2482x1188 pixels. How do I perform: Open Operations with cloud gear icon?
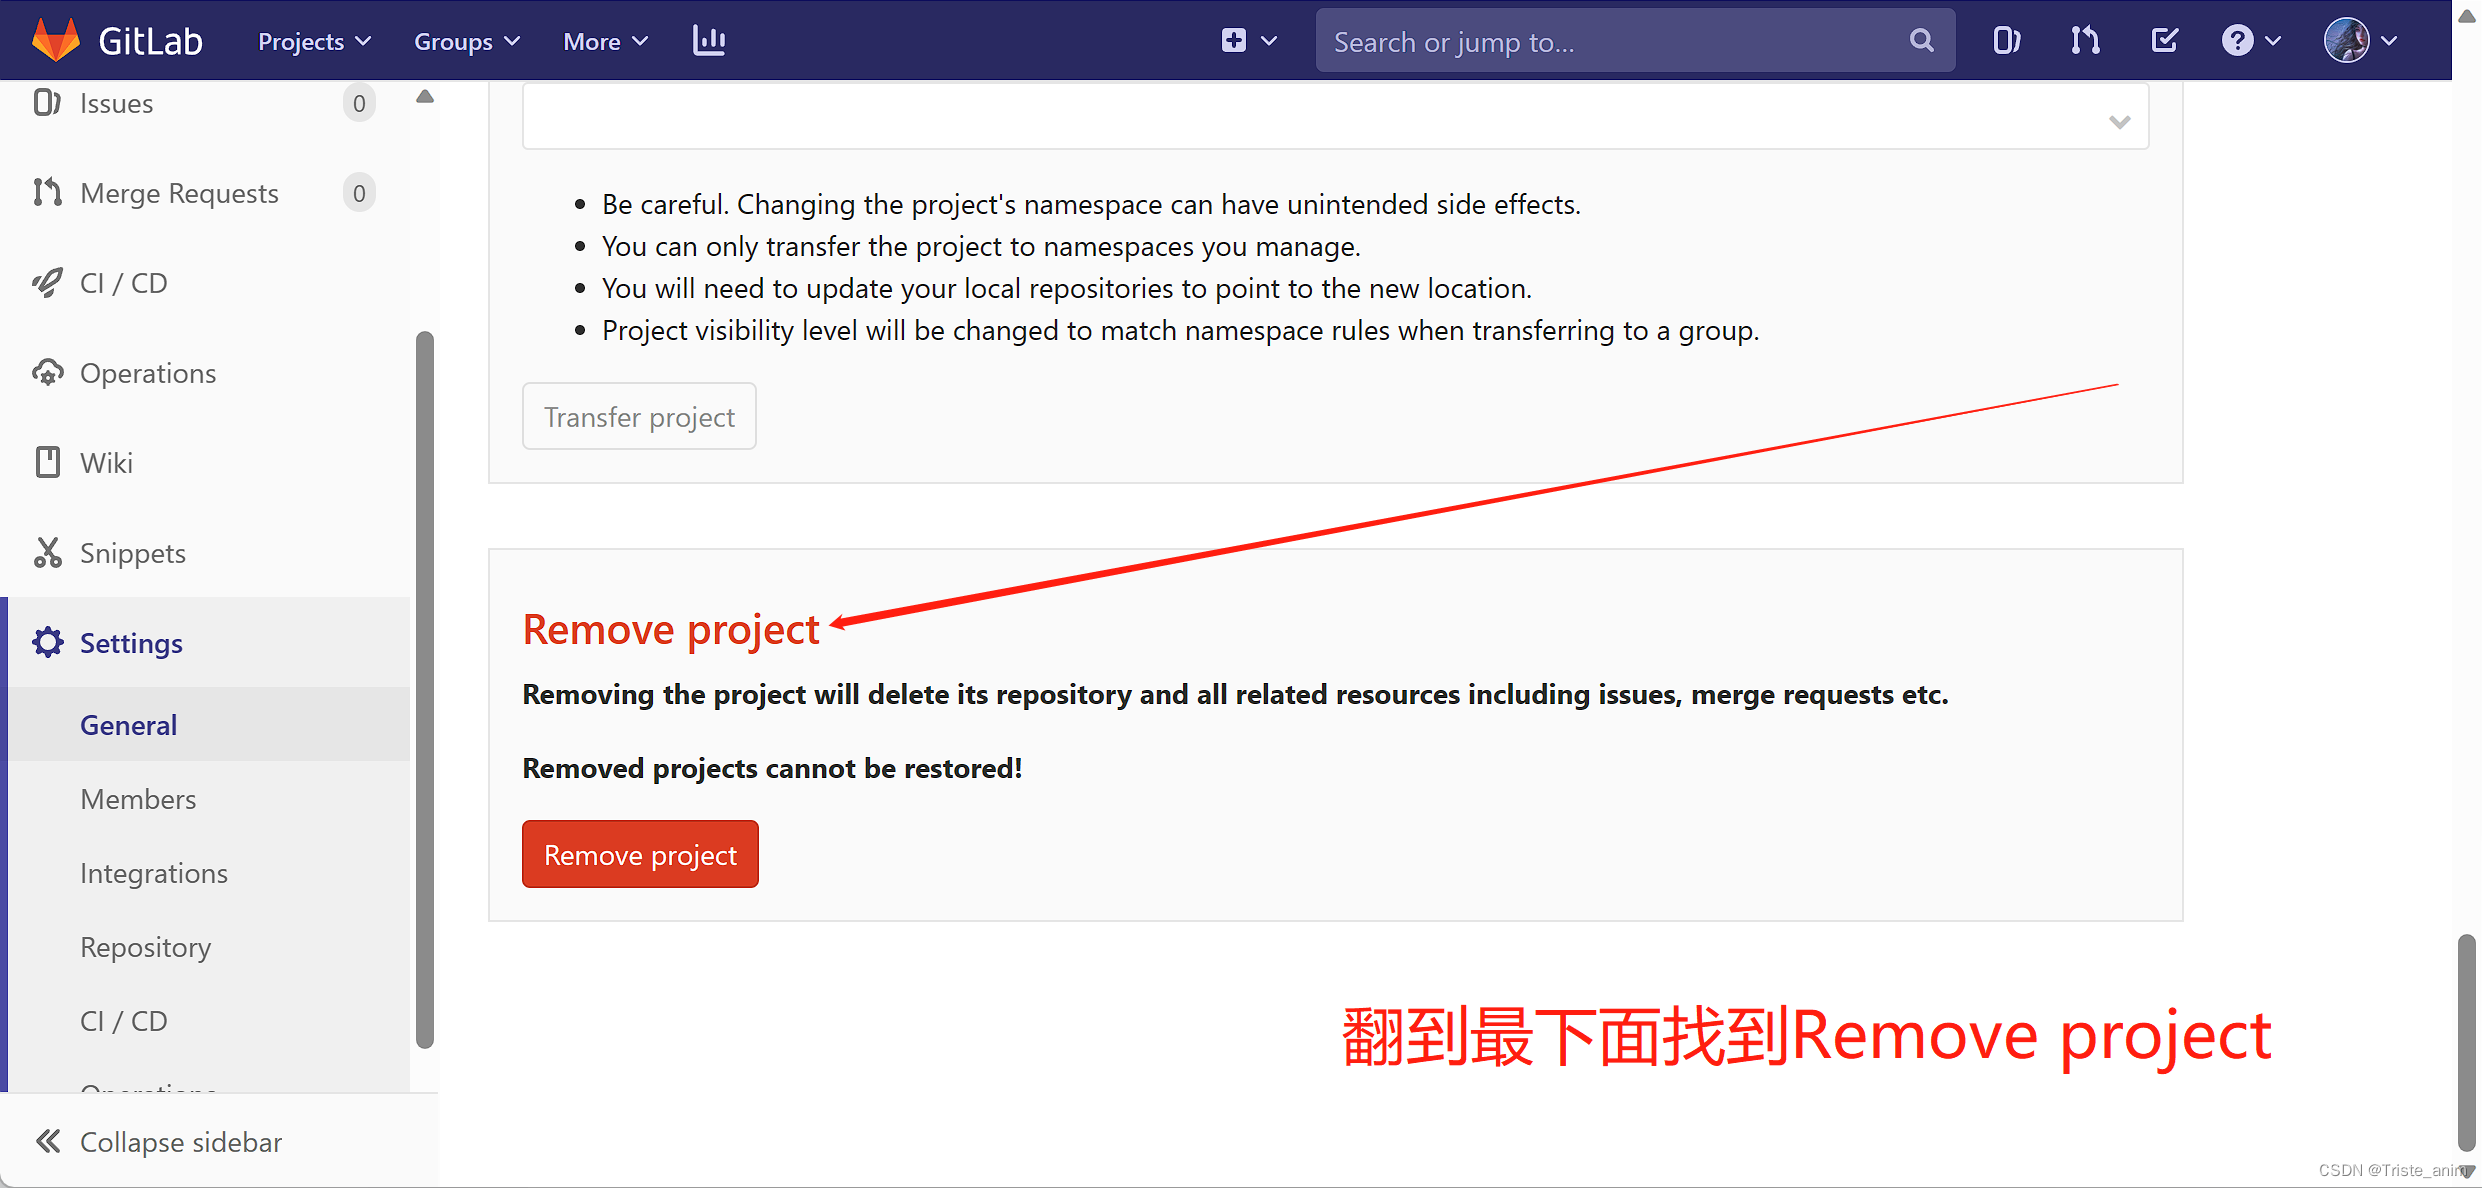click(147, 373)
